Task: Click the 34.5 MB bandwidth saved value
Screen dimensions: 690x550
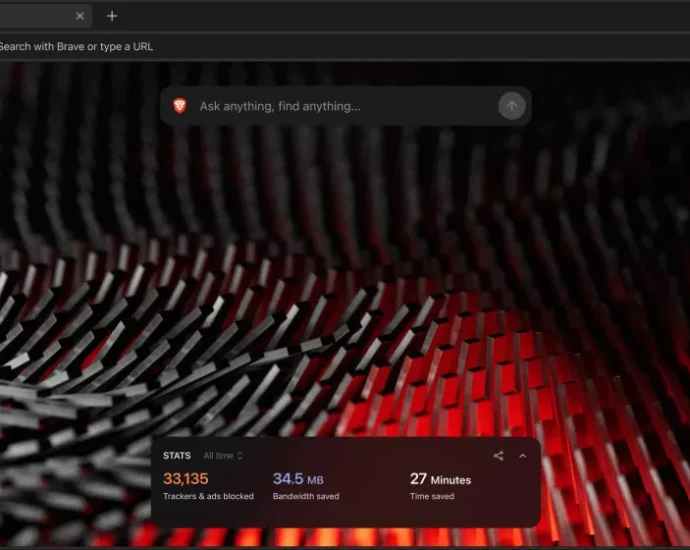Action: pos(298,479)
